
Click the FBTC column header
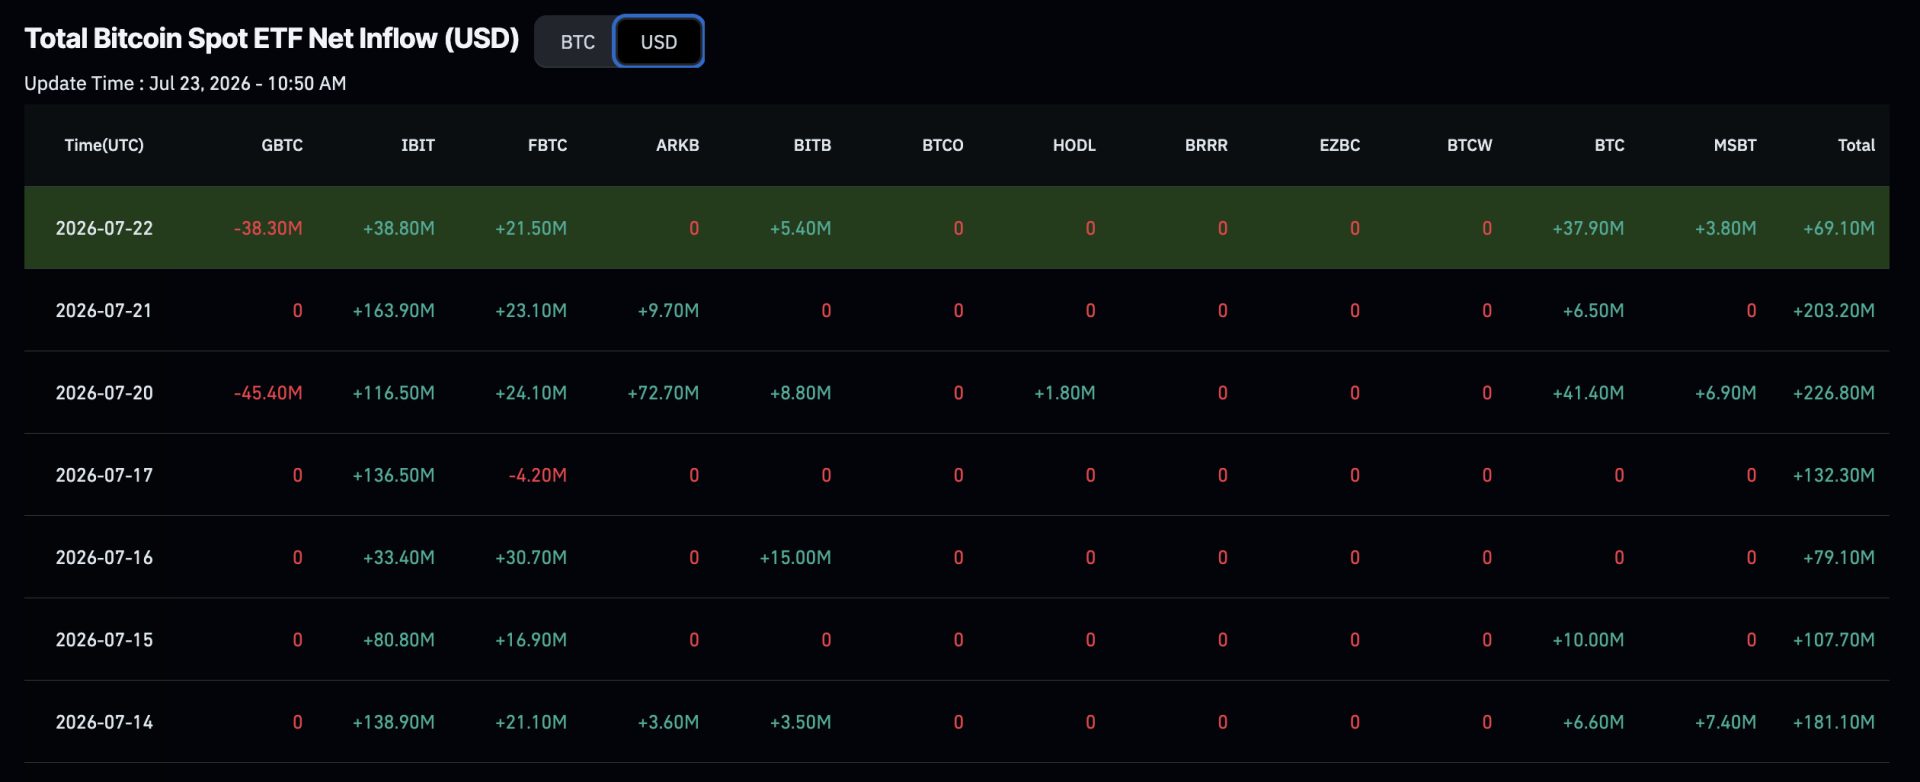click(547, 145)
